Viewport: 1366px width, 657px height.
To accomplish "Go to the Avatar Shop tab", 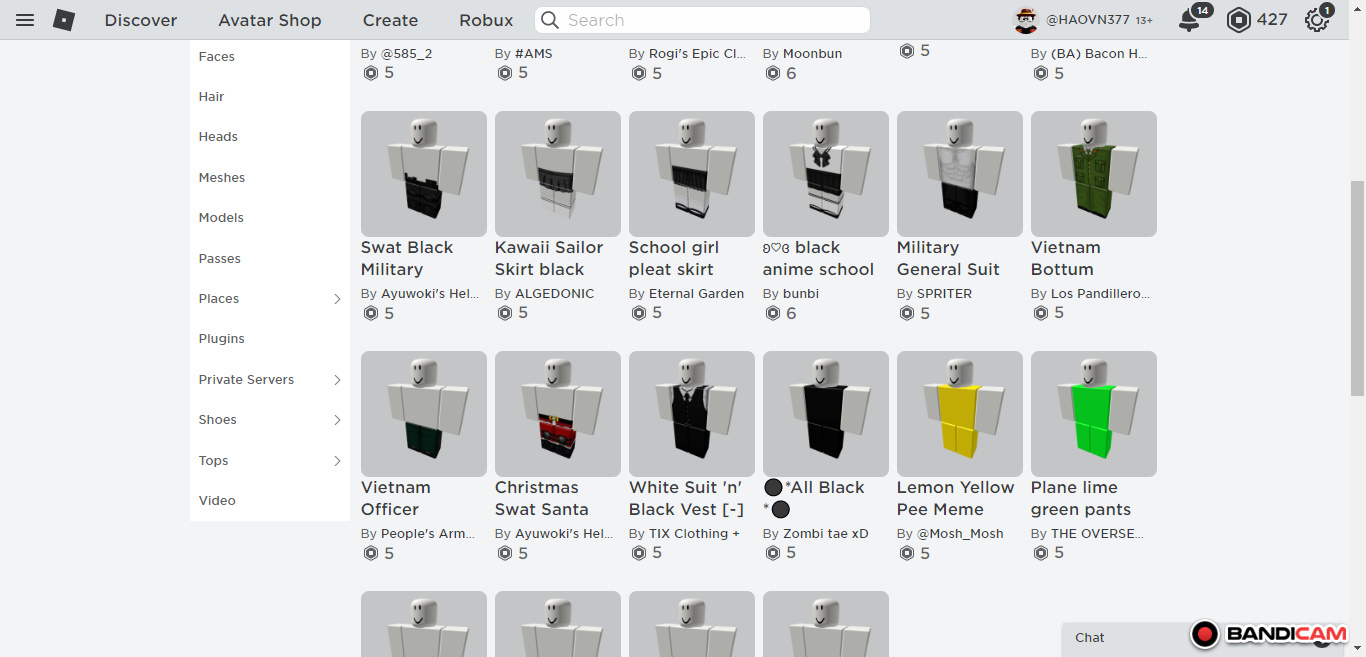I will pyautogui.click(x=270, y=20).
